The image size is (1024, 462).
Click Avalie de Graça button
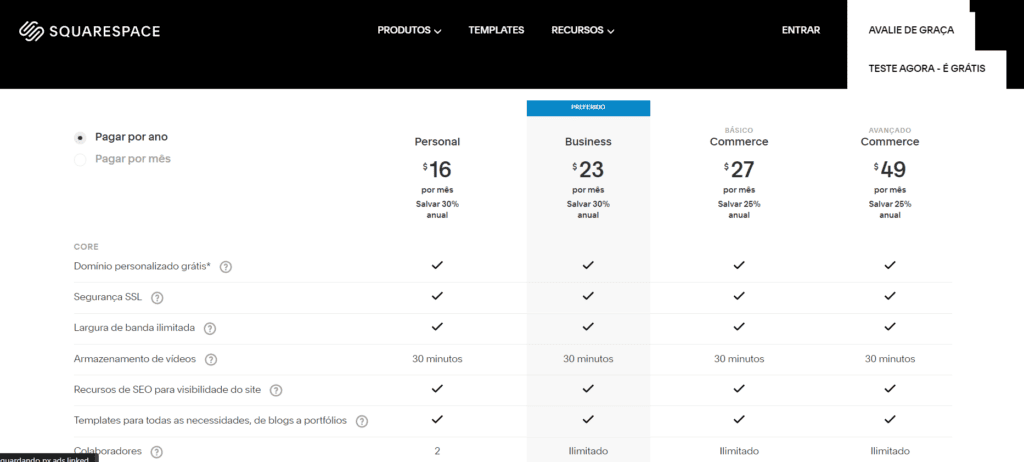click(911, 30)
